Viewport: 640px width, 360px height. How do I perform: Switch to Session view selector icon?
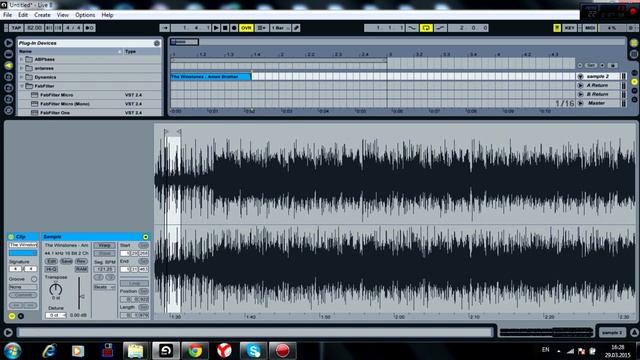pyautogui.click(x=634, y=54)
